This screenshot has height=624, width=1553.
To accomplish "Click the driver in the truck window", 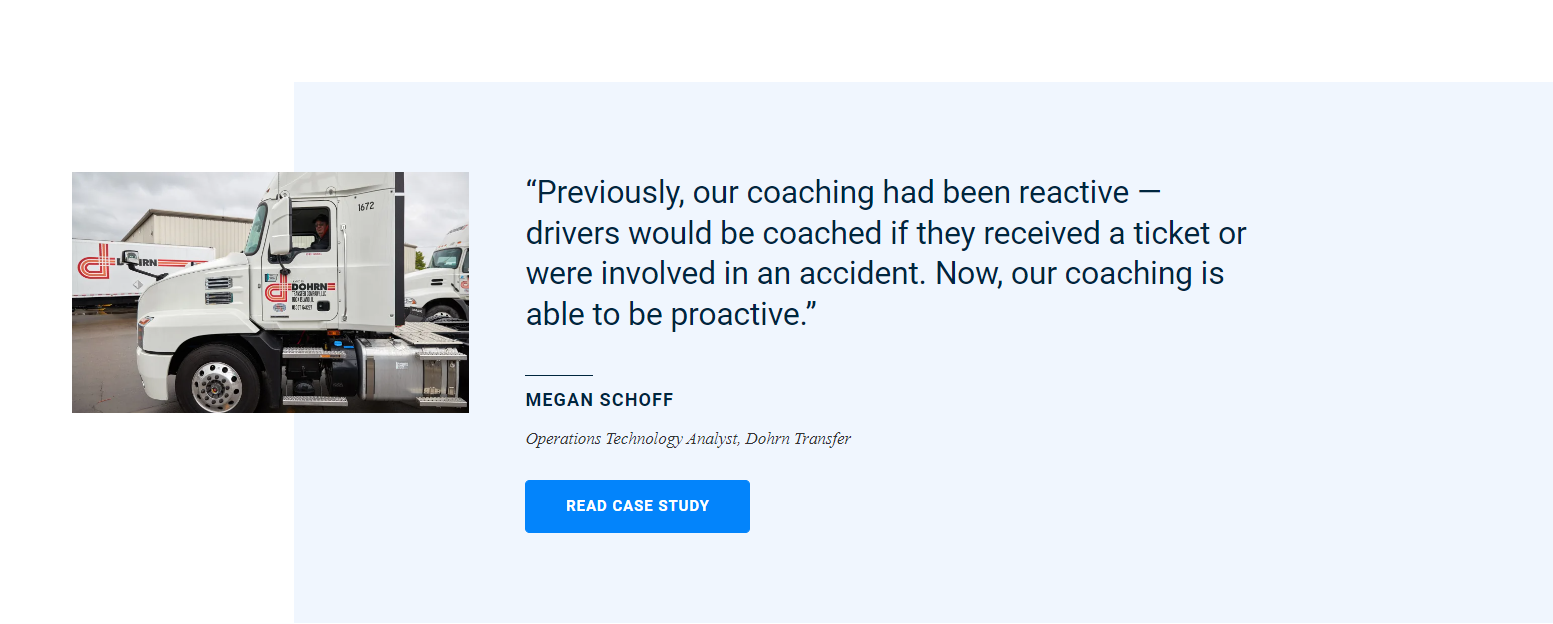I will [x=320, y=231].
